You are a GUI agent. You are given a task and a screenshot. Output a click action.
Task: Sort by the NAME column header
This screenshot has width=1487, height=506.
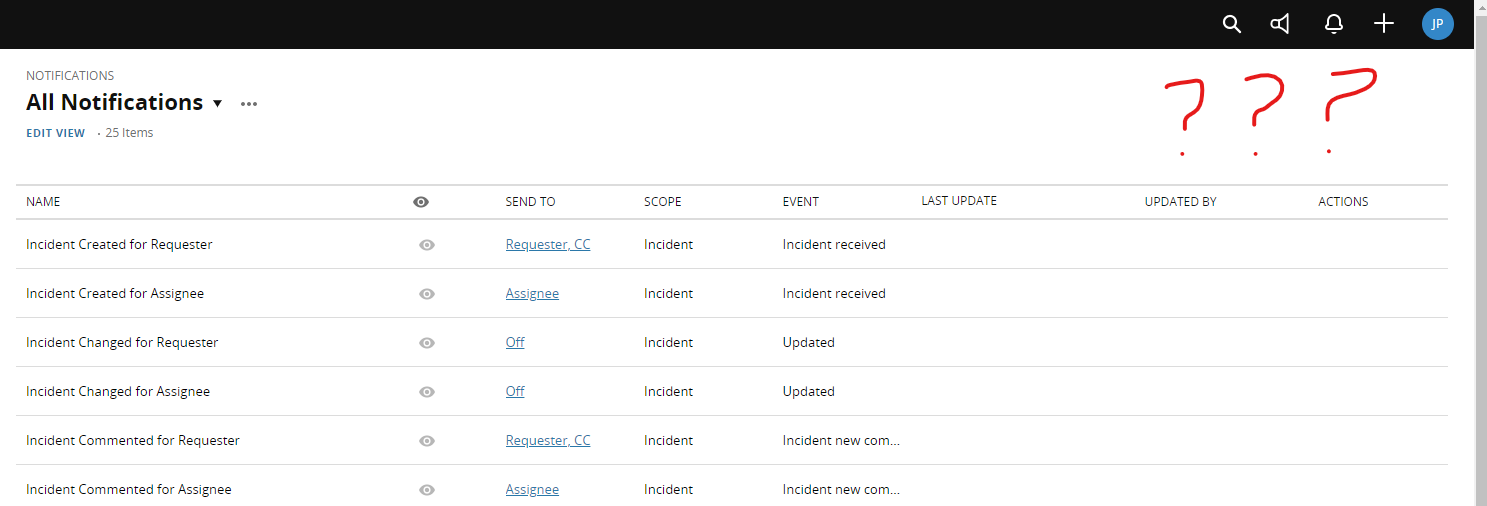click(x=43, y=202)
